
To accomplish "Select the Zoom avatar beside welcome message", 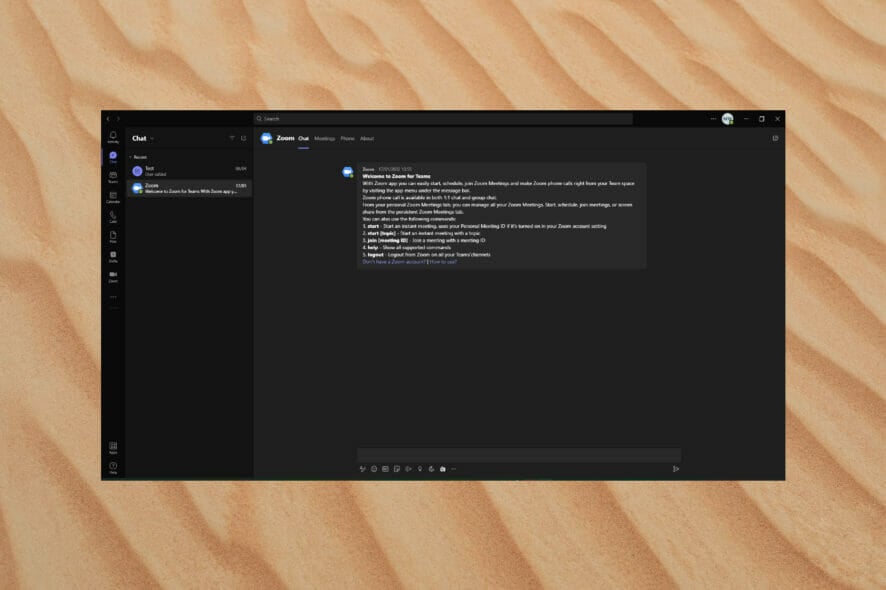I will click(348, 172).
